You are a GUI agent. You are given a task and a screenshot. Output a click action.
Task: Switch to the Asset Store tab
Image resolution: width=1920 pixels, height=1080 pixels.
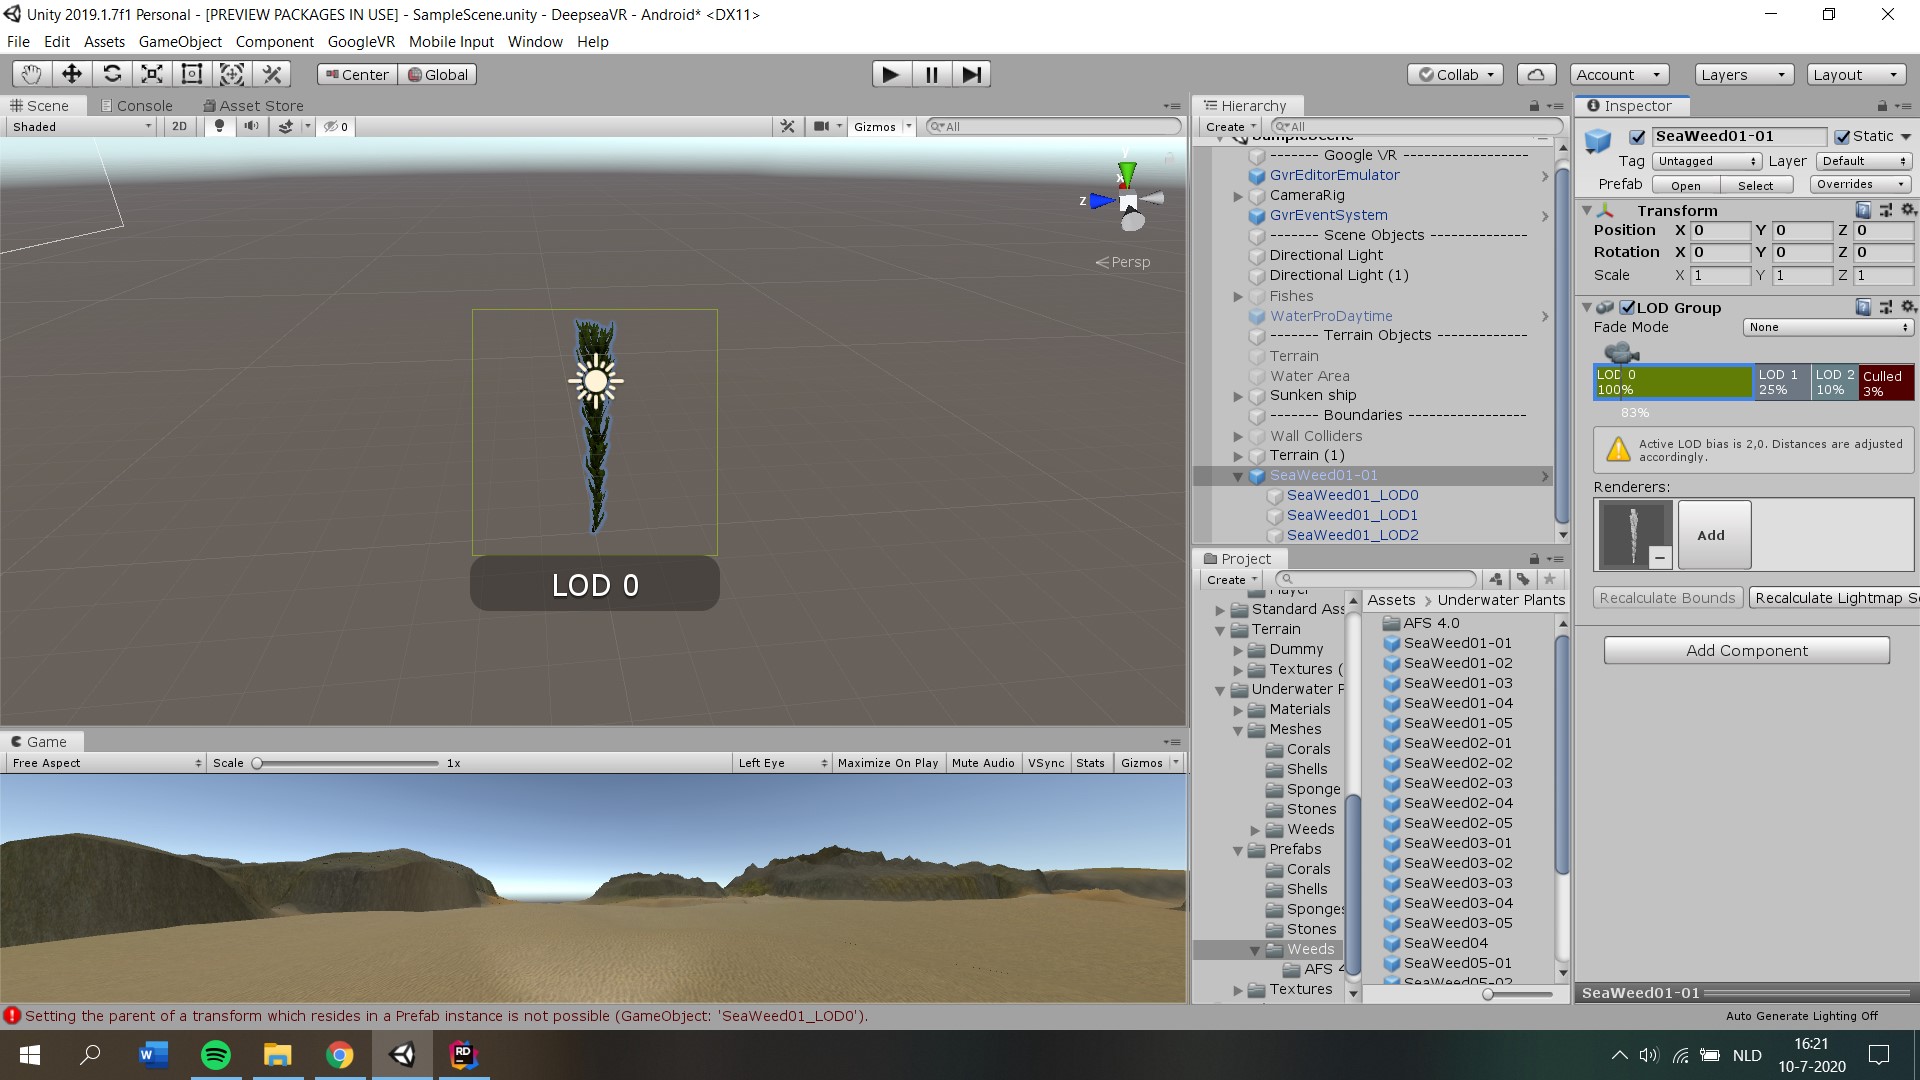point(253,106)
